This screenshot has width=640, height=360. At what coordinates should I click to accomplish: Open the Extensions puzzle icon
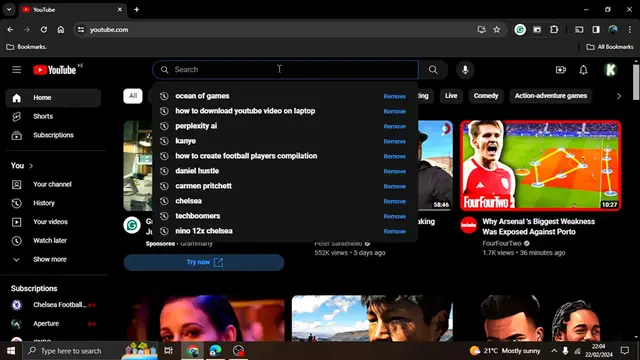(x=554, y=30)
